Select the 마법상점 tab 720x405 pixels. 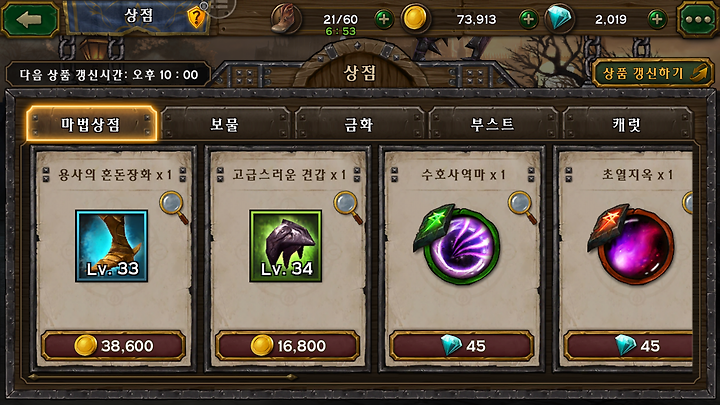click(x=91, y=124)
